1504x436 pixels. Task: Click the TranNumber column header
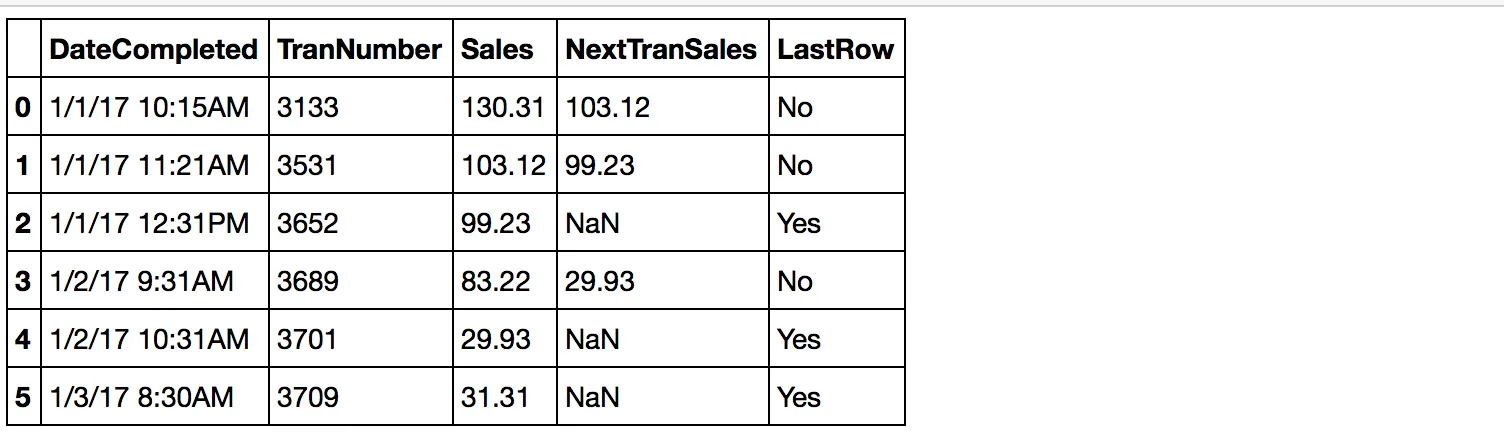[359, 50]
